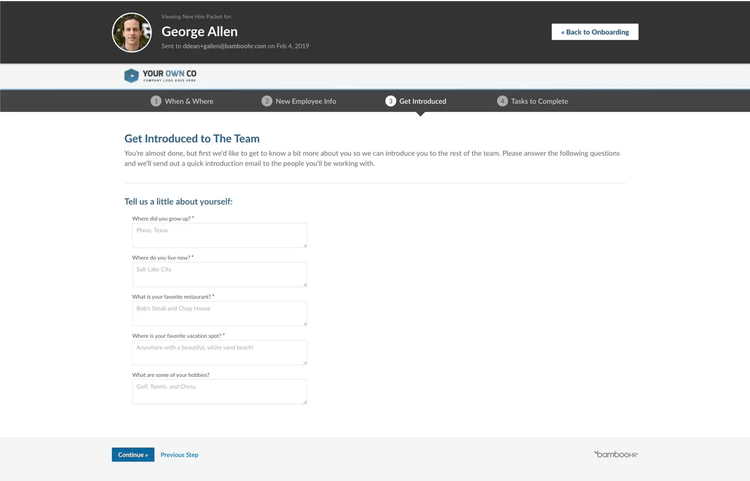Click the favorite vacation spot field
This screenshot has width=750, height=481.
point(219,352)
